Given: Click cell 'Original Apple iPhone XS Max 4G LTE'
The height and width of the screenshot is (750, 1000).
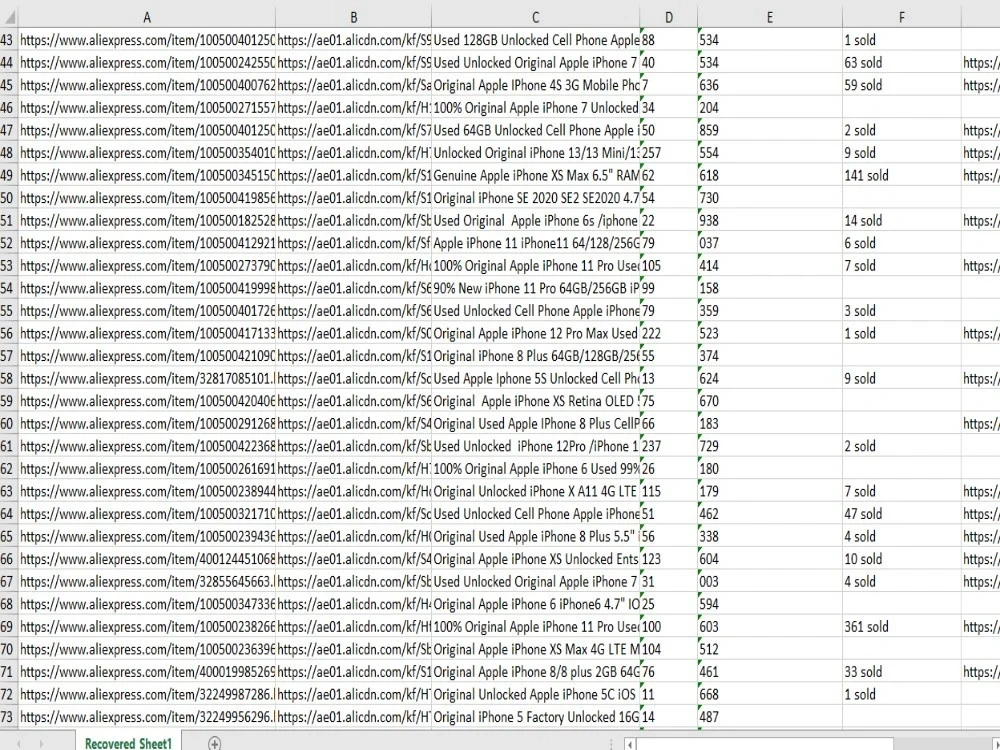Looking at the screenshot, I should tap(536, 649).
